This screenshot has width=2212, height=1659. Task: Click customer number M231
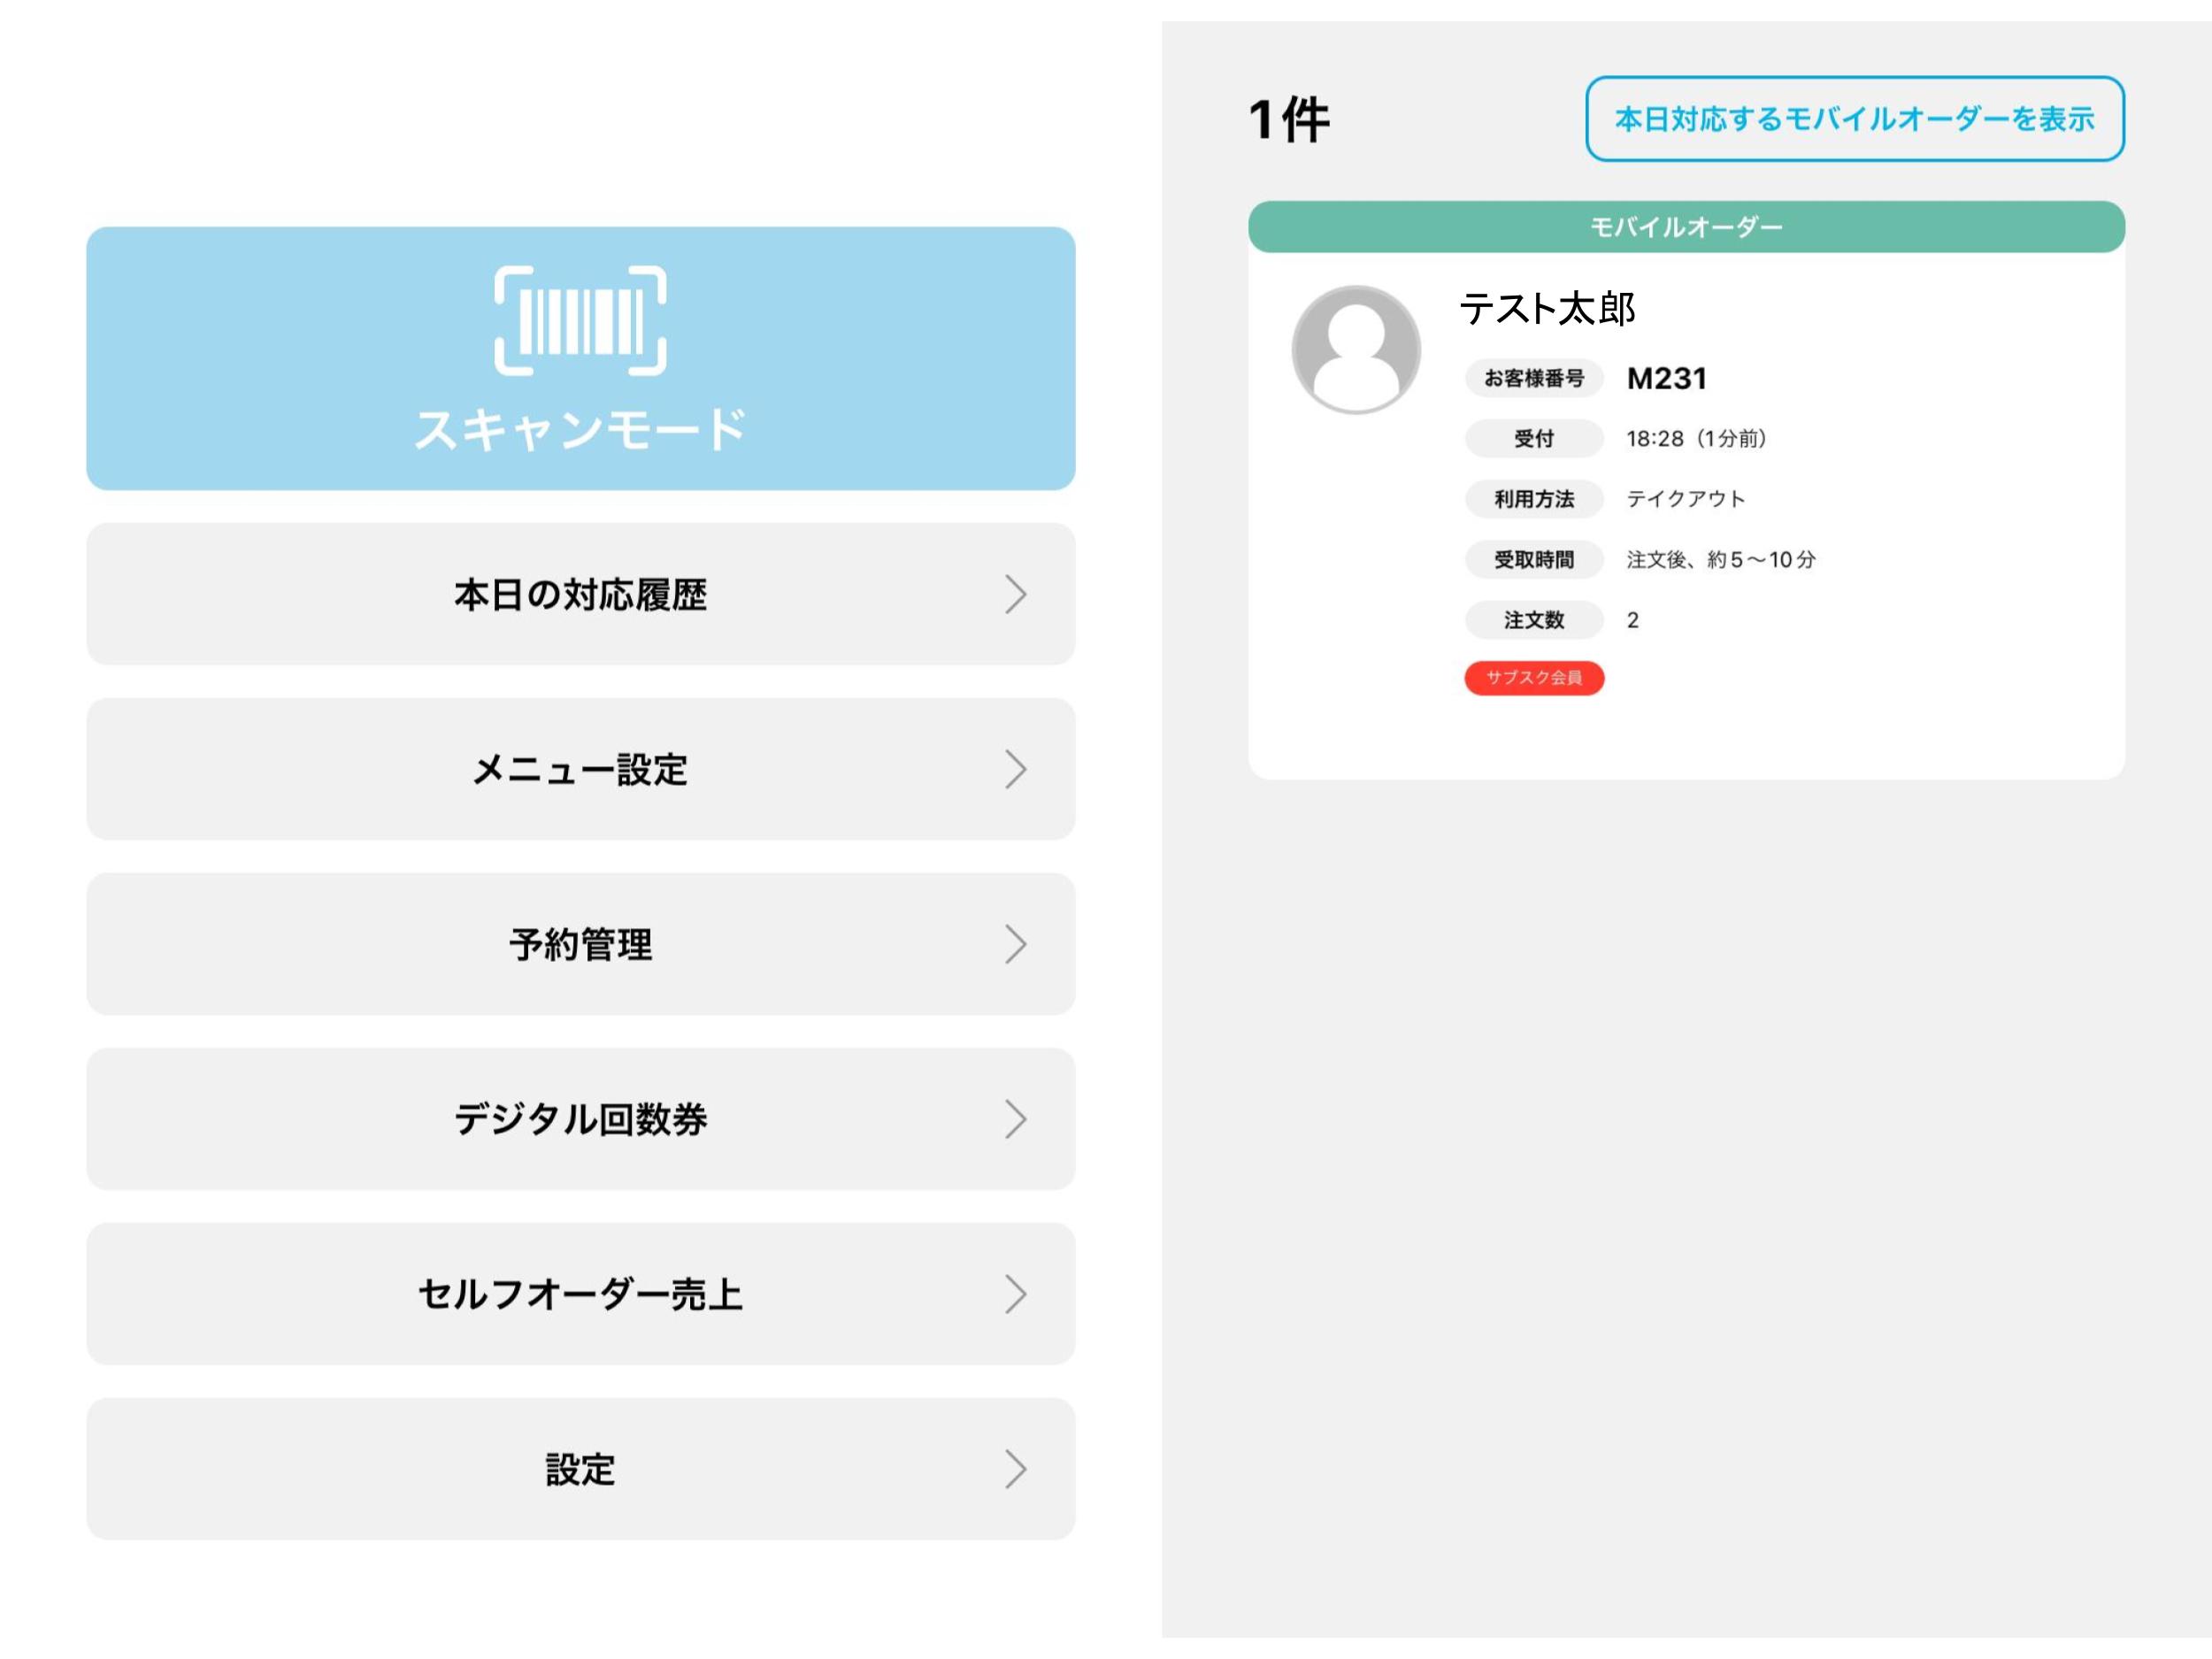(x=1666, y=378)
